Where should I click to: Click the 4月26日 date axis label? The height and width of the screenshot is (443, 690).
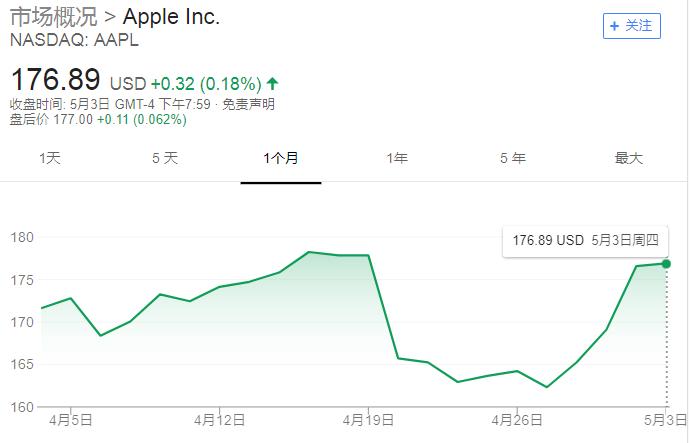click(517, 420)
